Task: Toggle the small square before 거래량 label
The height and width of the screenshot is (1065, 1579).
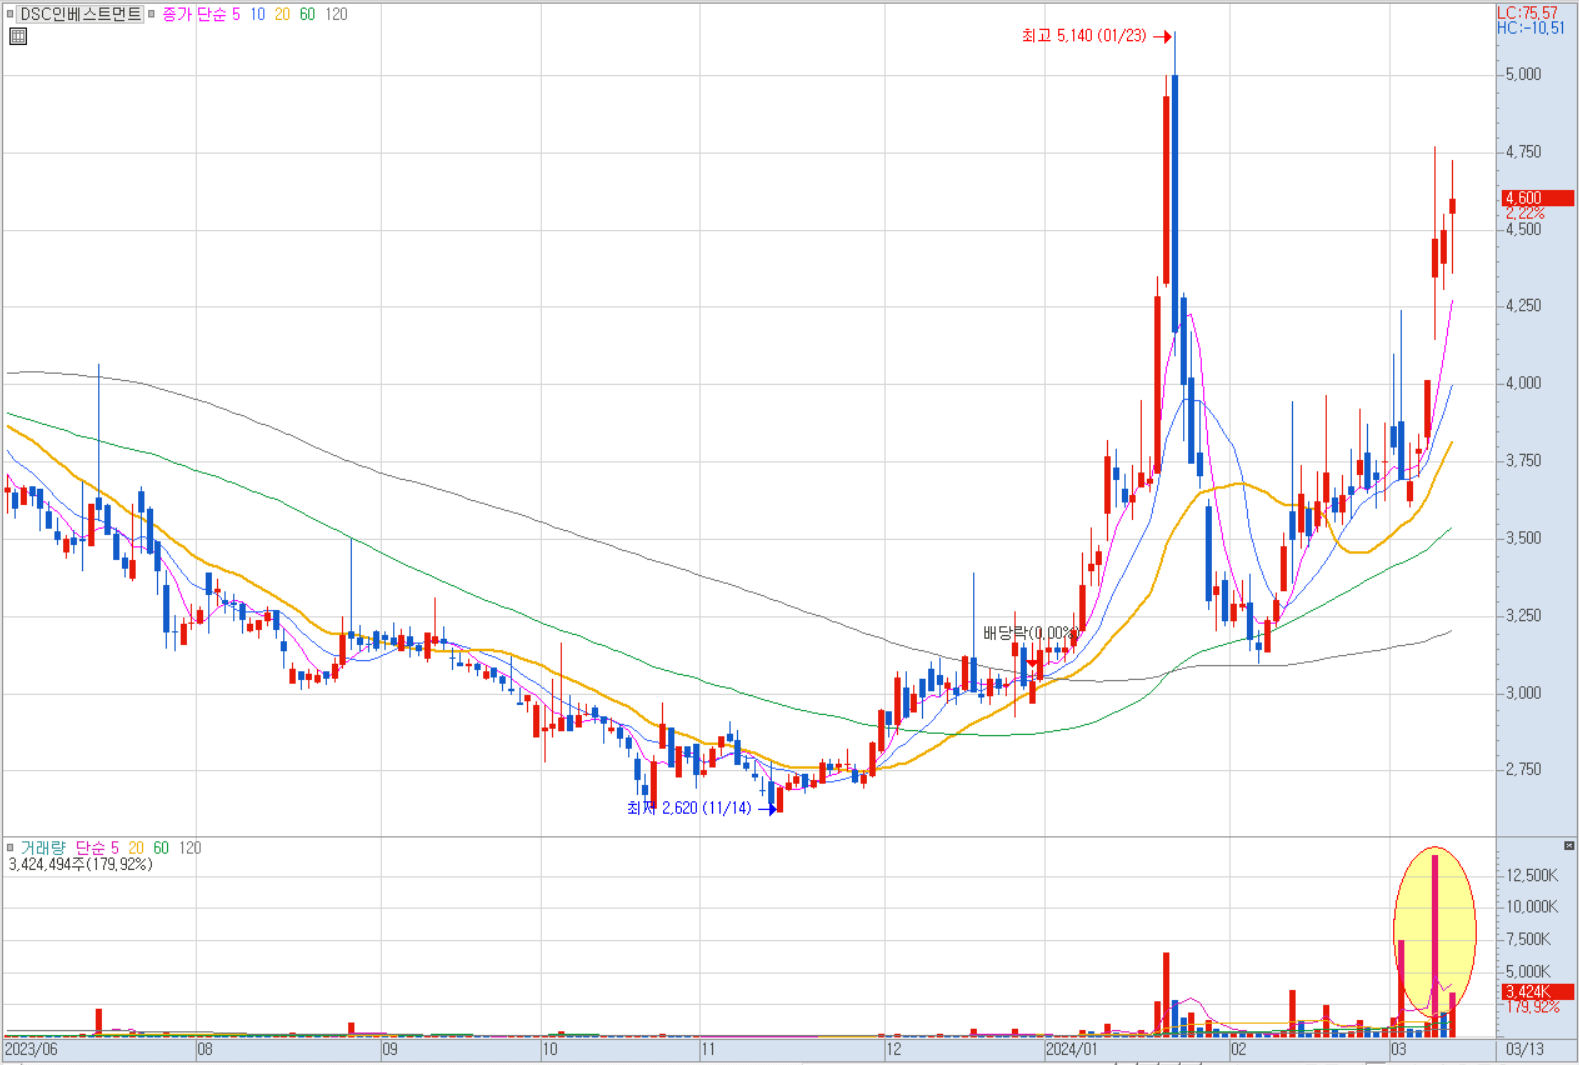Action: coord(10,848)
